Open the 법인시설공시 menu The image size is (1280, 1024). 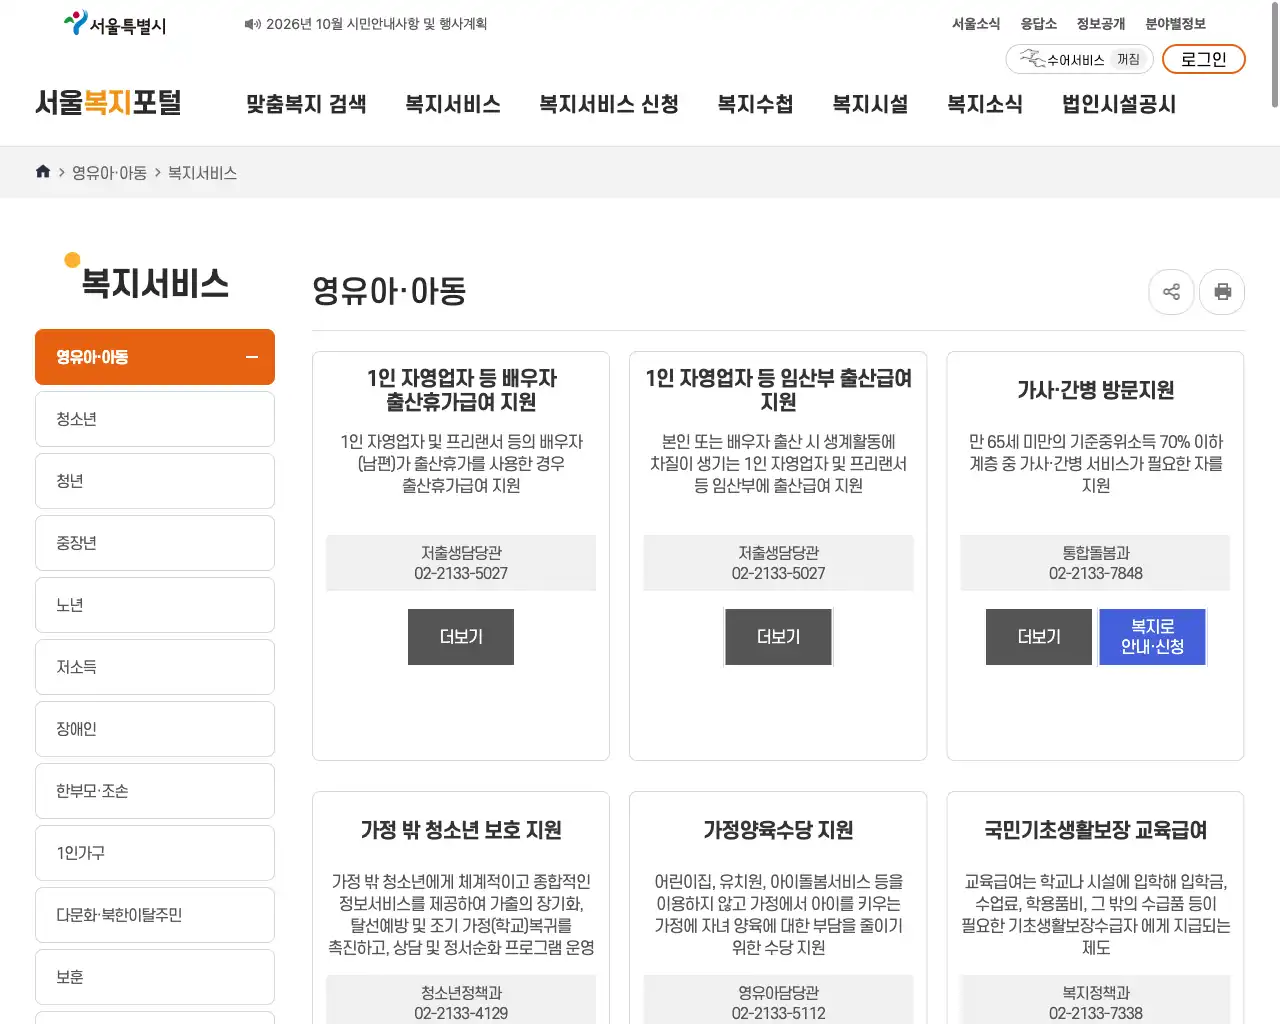pyautogui.click(x=1119, y=104)
